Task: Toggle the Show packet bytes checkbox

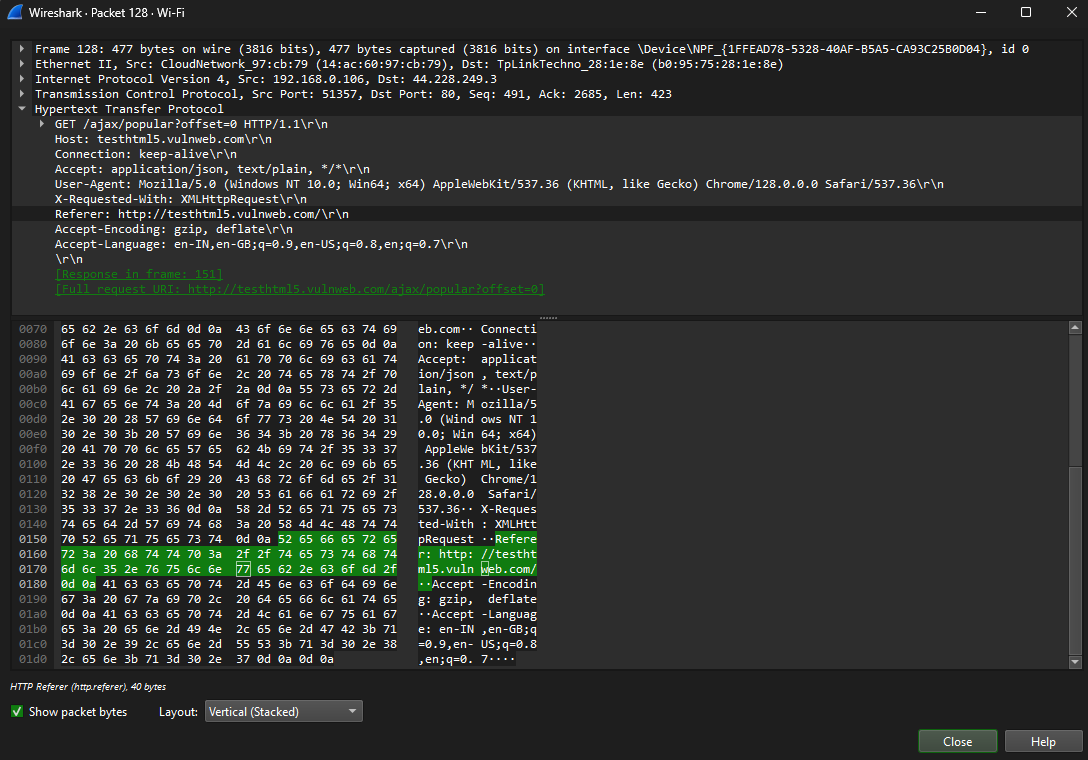Action: tap(17, 711)
